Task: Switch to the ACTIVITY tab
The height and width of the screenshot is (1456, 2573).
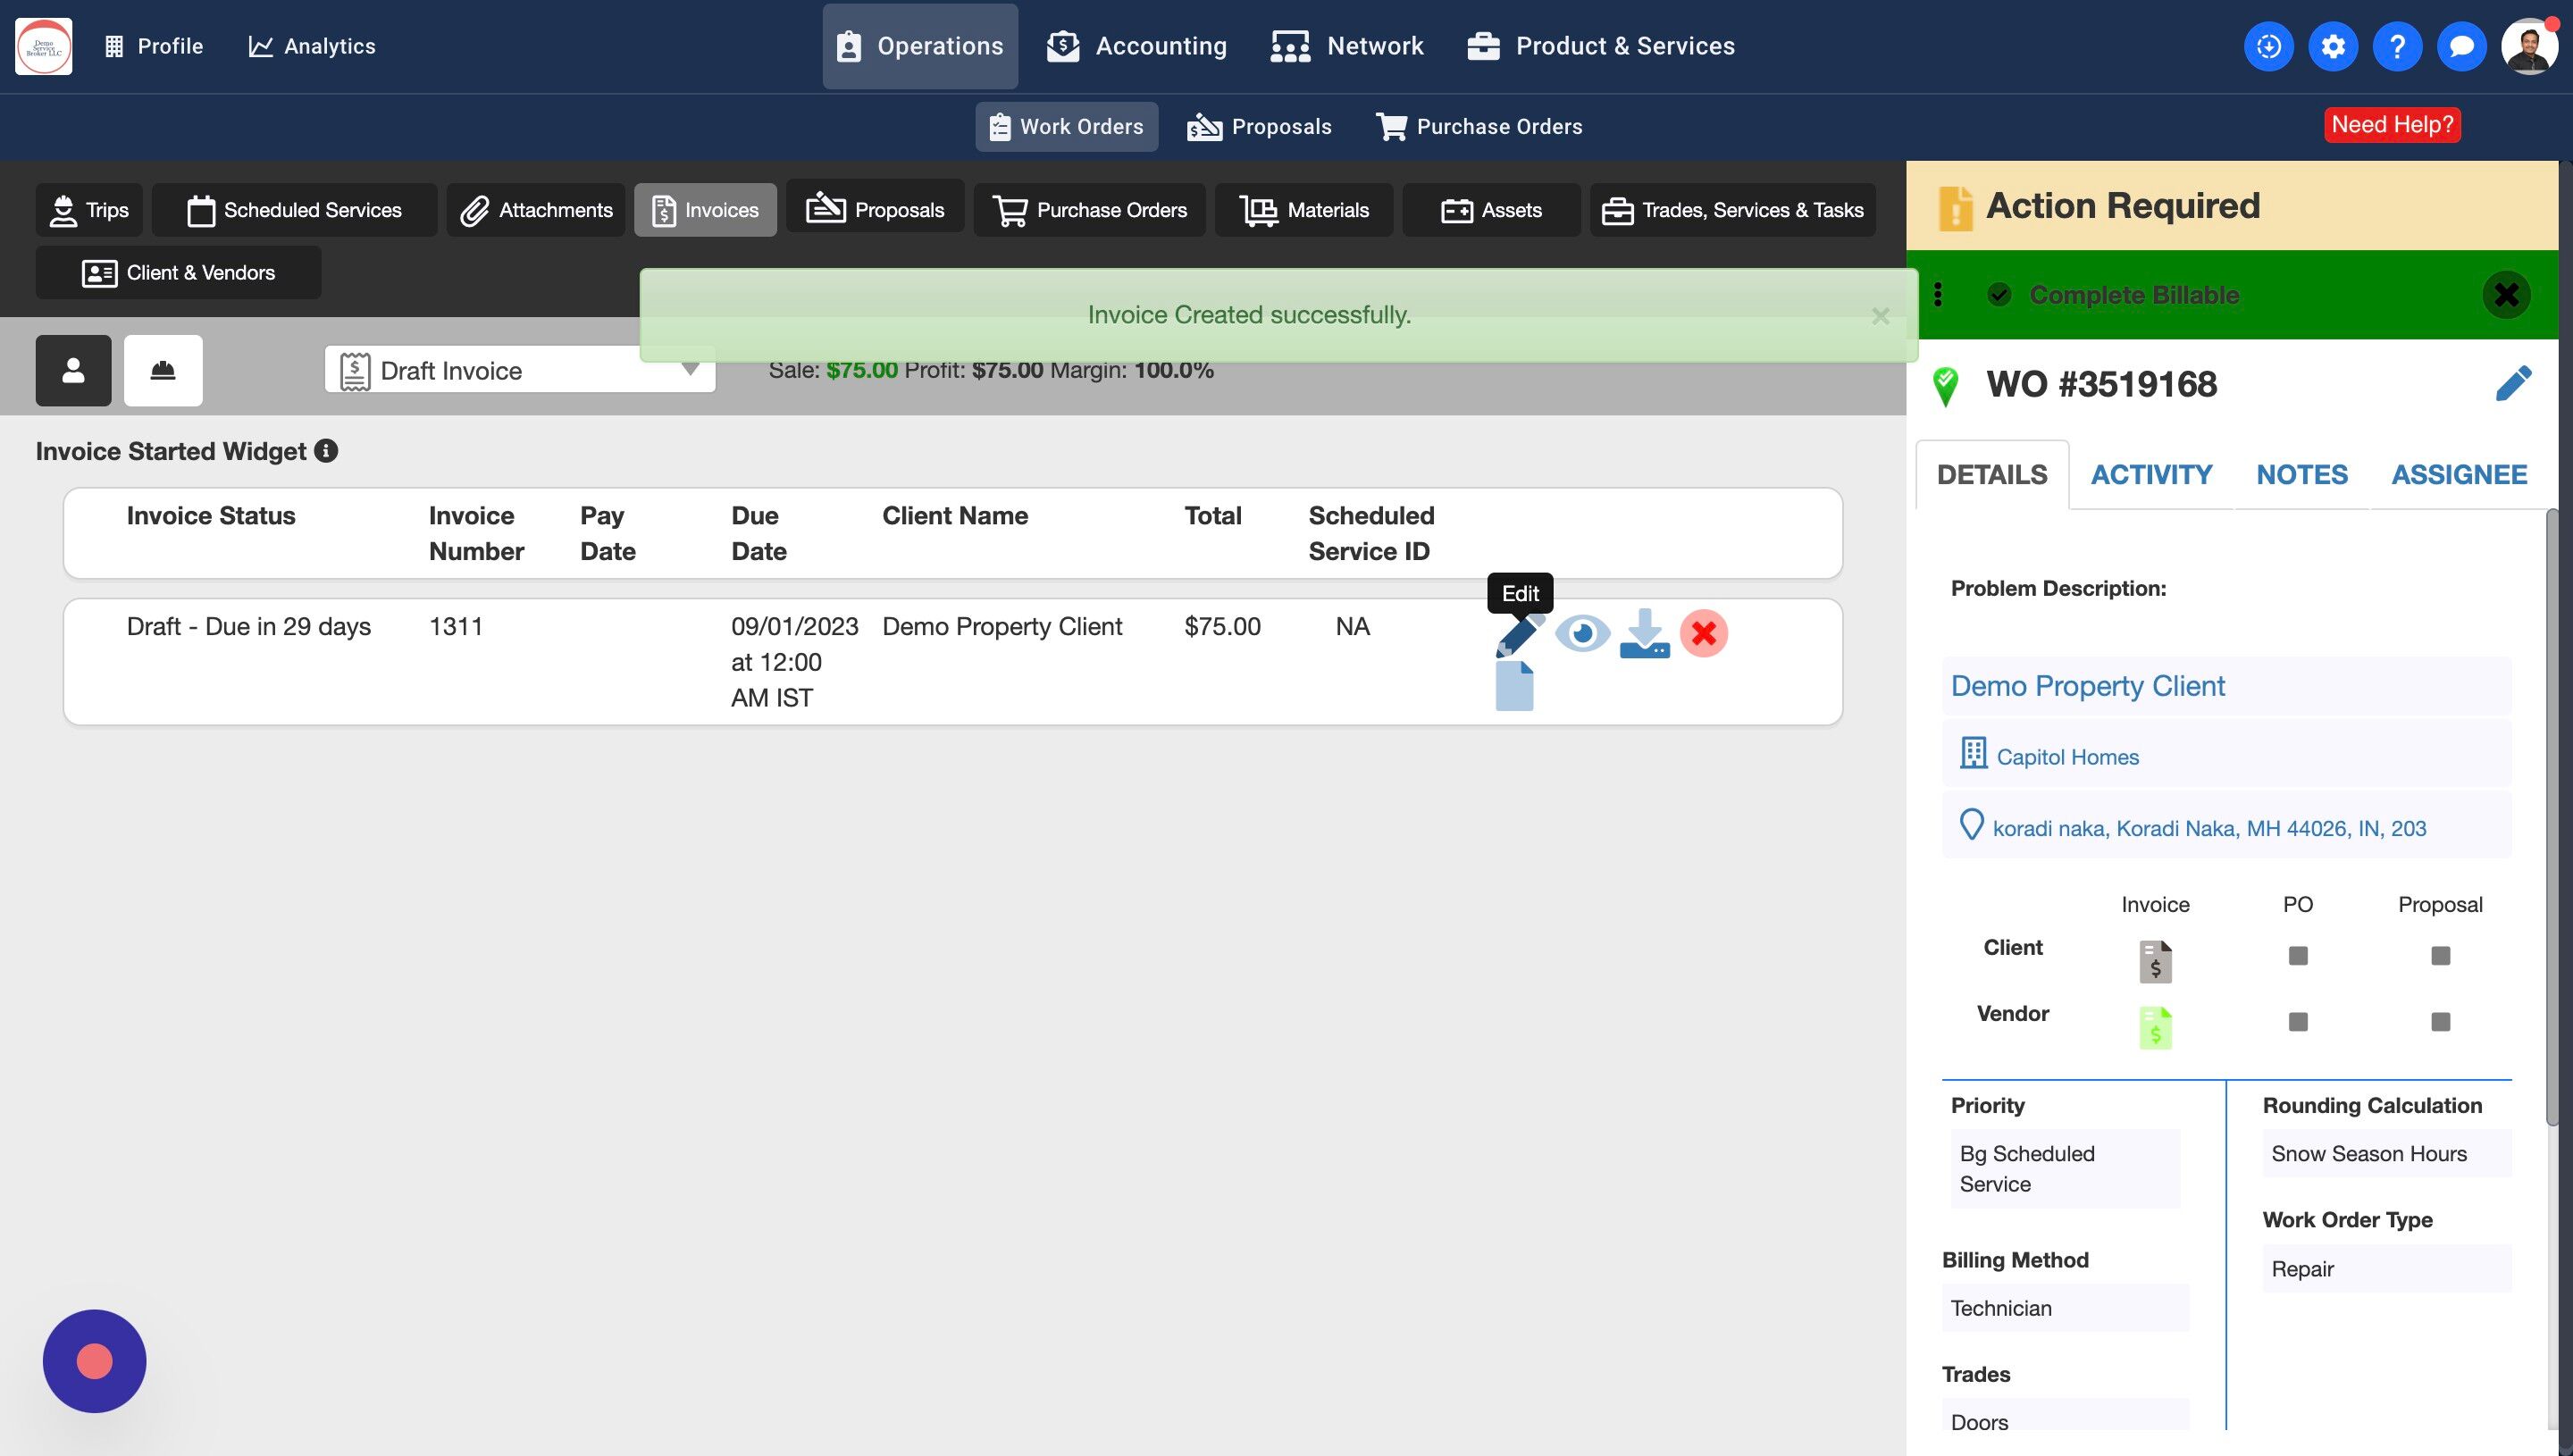Action: tap(2151, 475)
